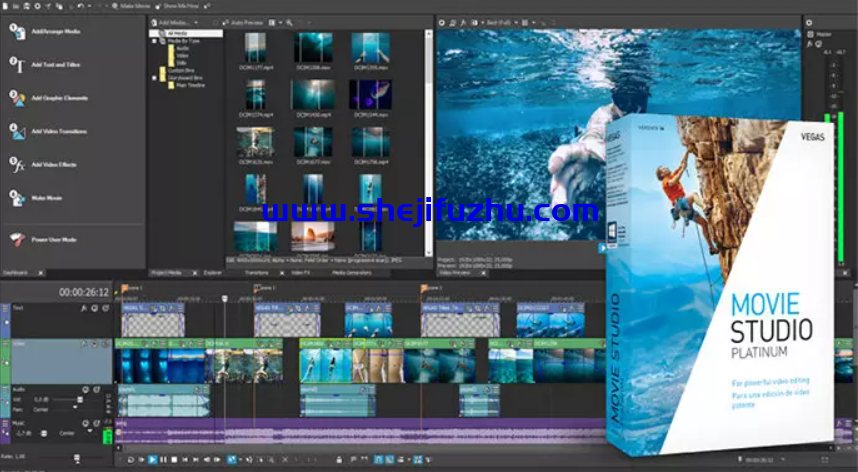Select the Envelope Edit tool in the bottom toolbar
This screenshot has height=472, width=858.
[x=249, y=460]
